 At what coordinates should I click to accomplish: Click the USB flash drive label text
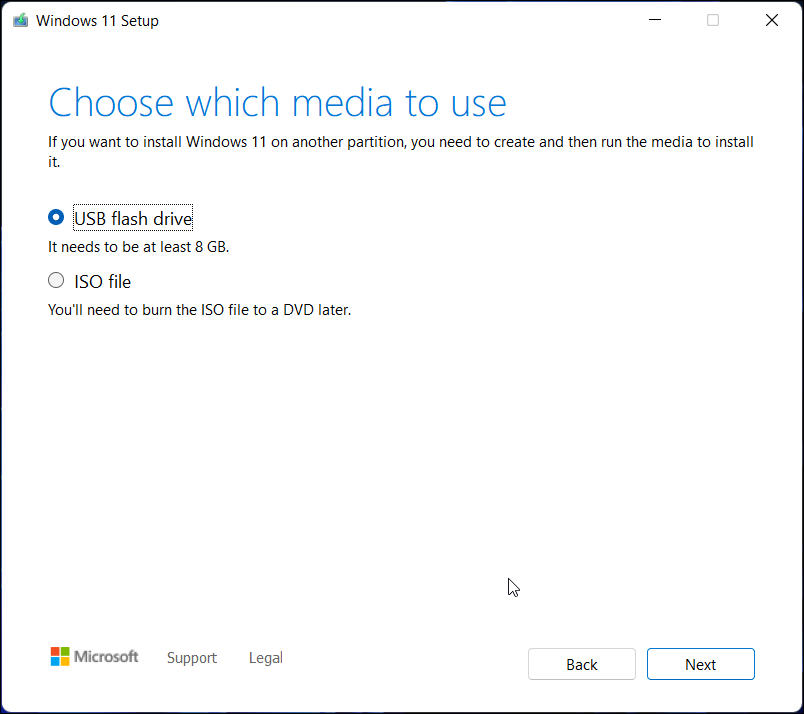pyautogui.click(x=132, y=217)
